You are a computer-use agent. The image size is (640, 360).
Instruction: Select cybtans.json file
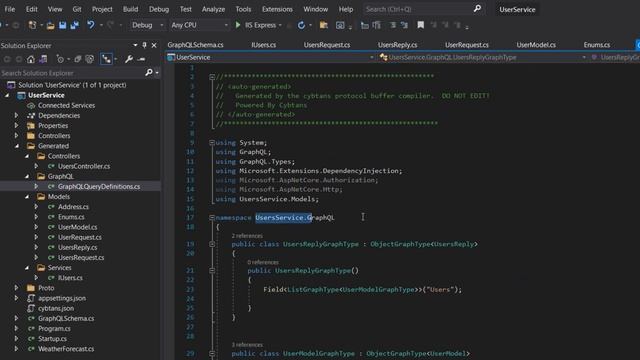click(x=56, y=309)
